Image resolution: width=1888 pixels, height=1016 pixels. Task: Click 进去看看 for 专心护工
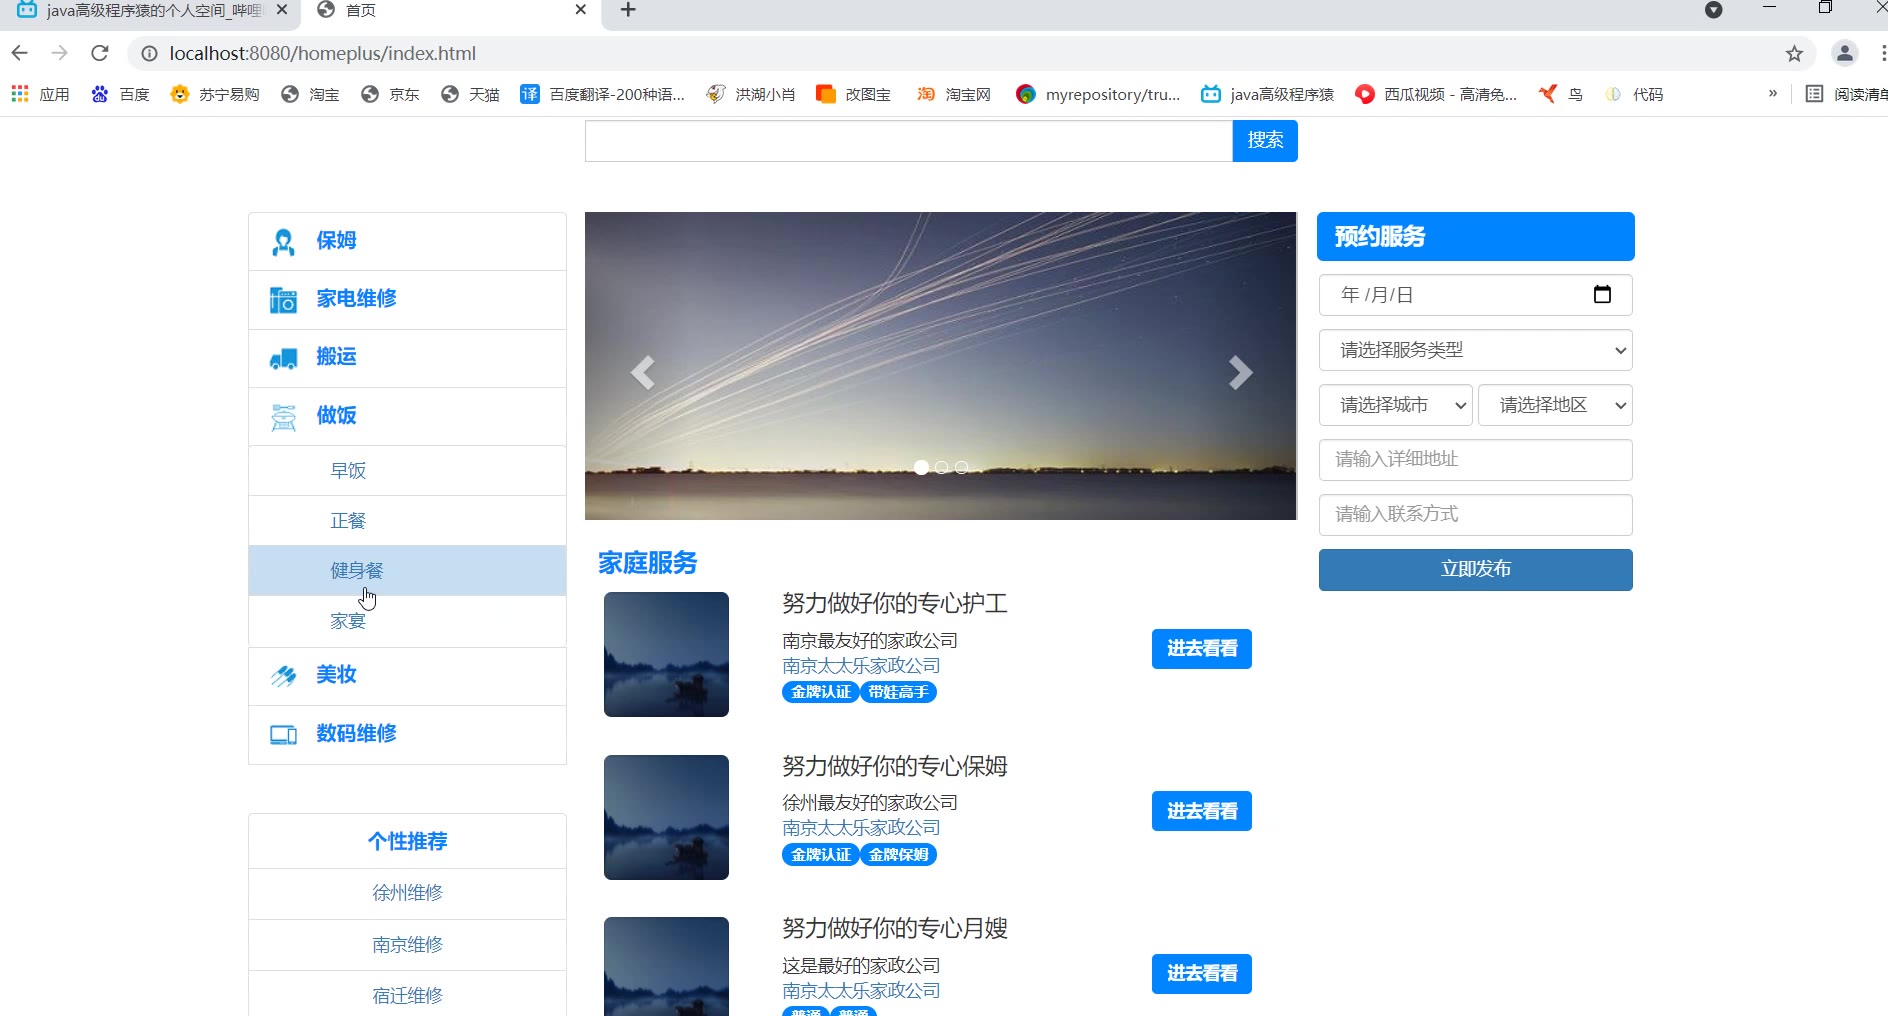tap(1201, 649)
